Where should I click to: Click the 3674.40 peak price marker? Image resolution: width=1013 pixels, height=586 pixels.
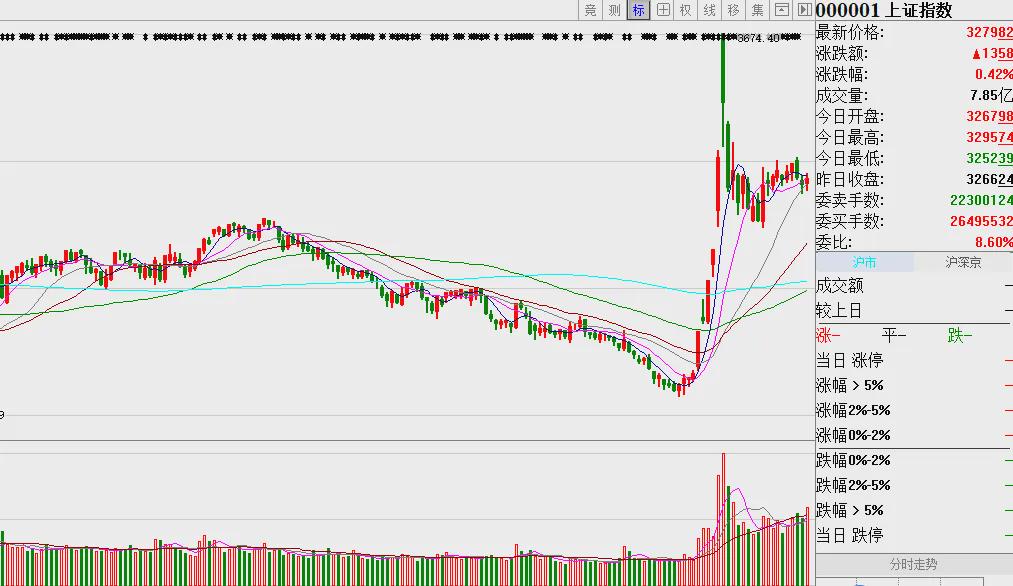coord(758,39)
